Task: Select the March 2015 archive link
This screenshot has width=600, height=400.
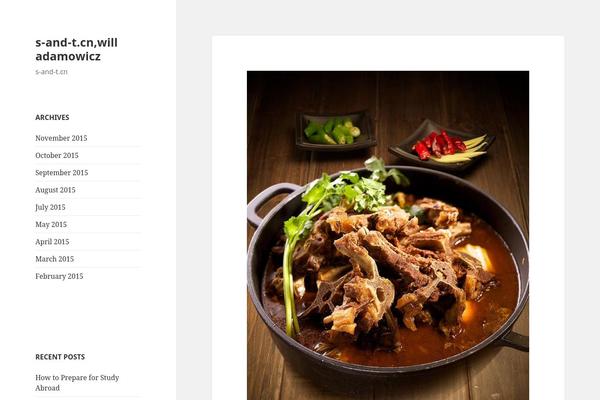Action: [54, 259]
